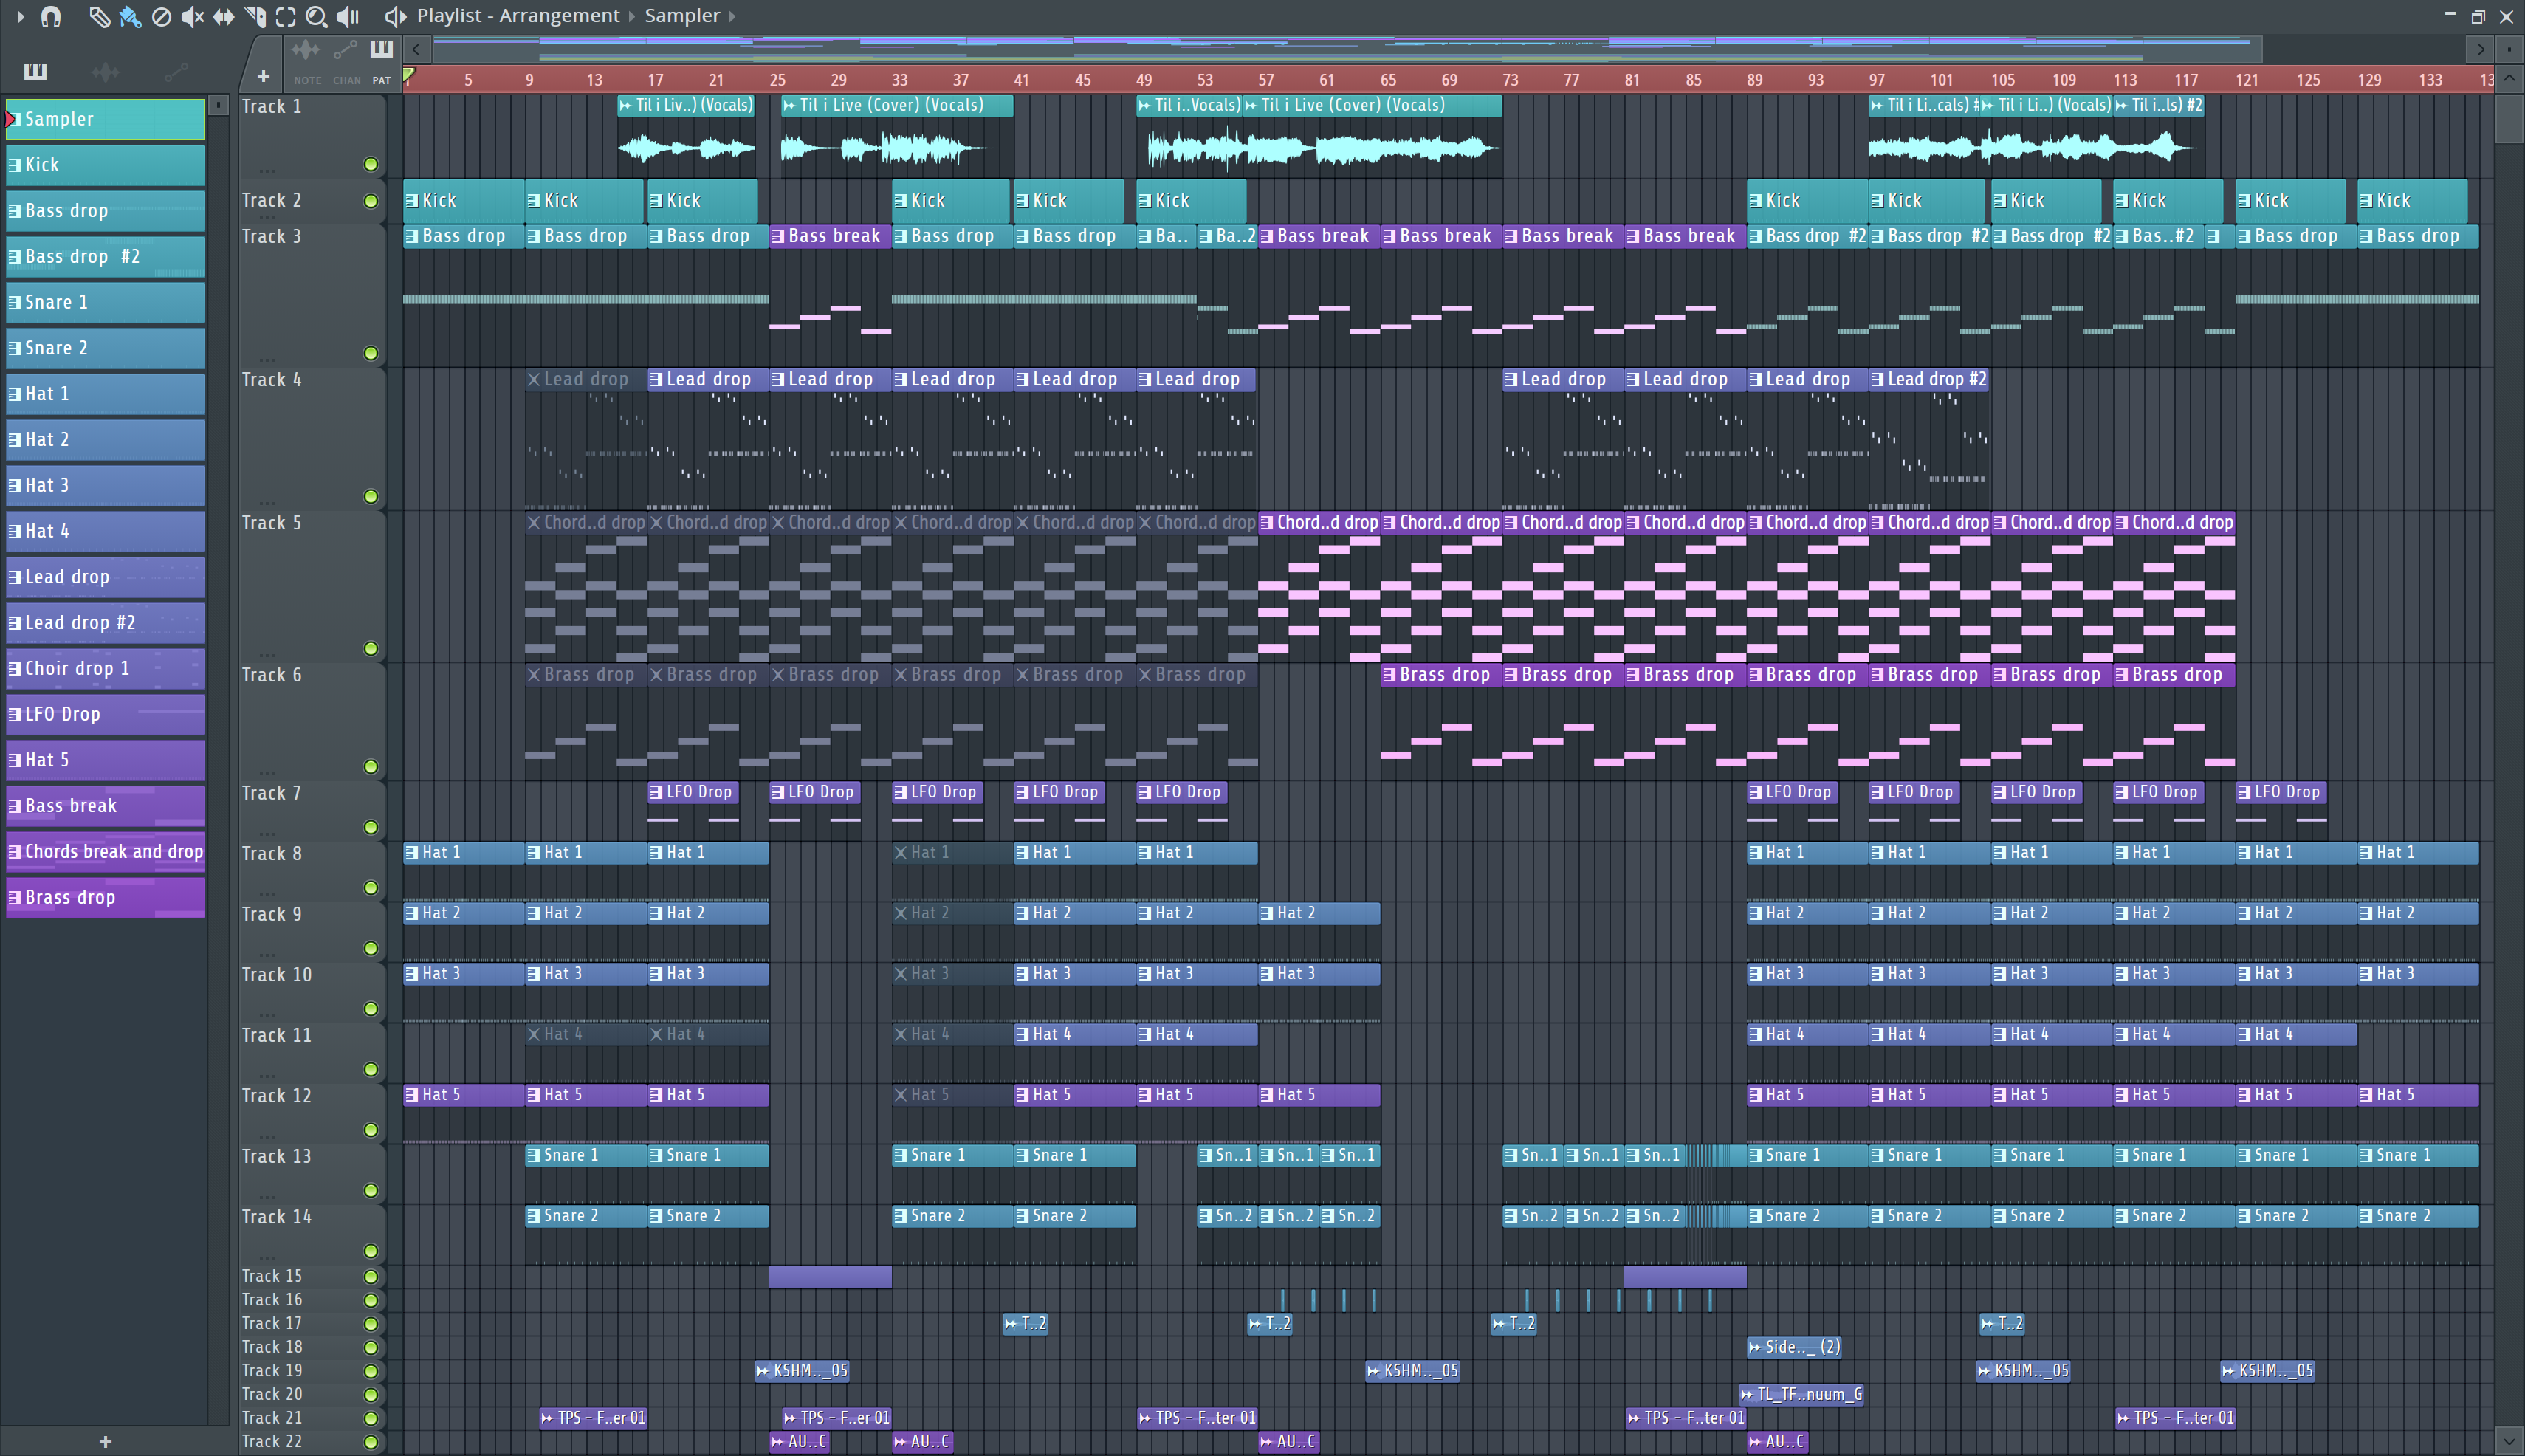2525x1456 pixels.
Task: Select the Choir drop 1 pattern in picker
Action: 105,668
